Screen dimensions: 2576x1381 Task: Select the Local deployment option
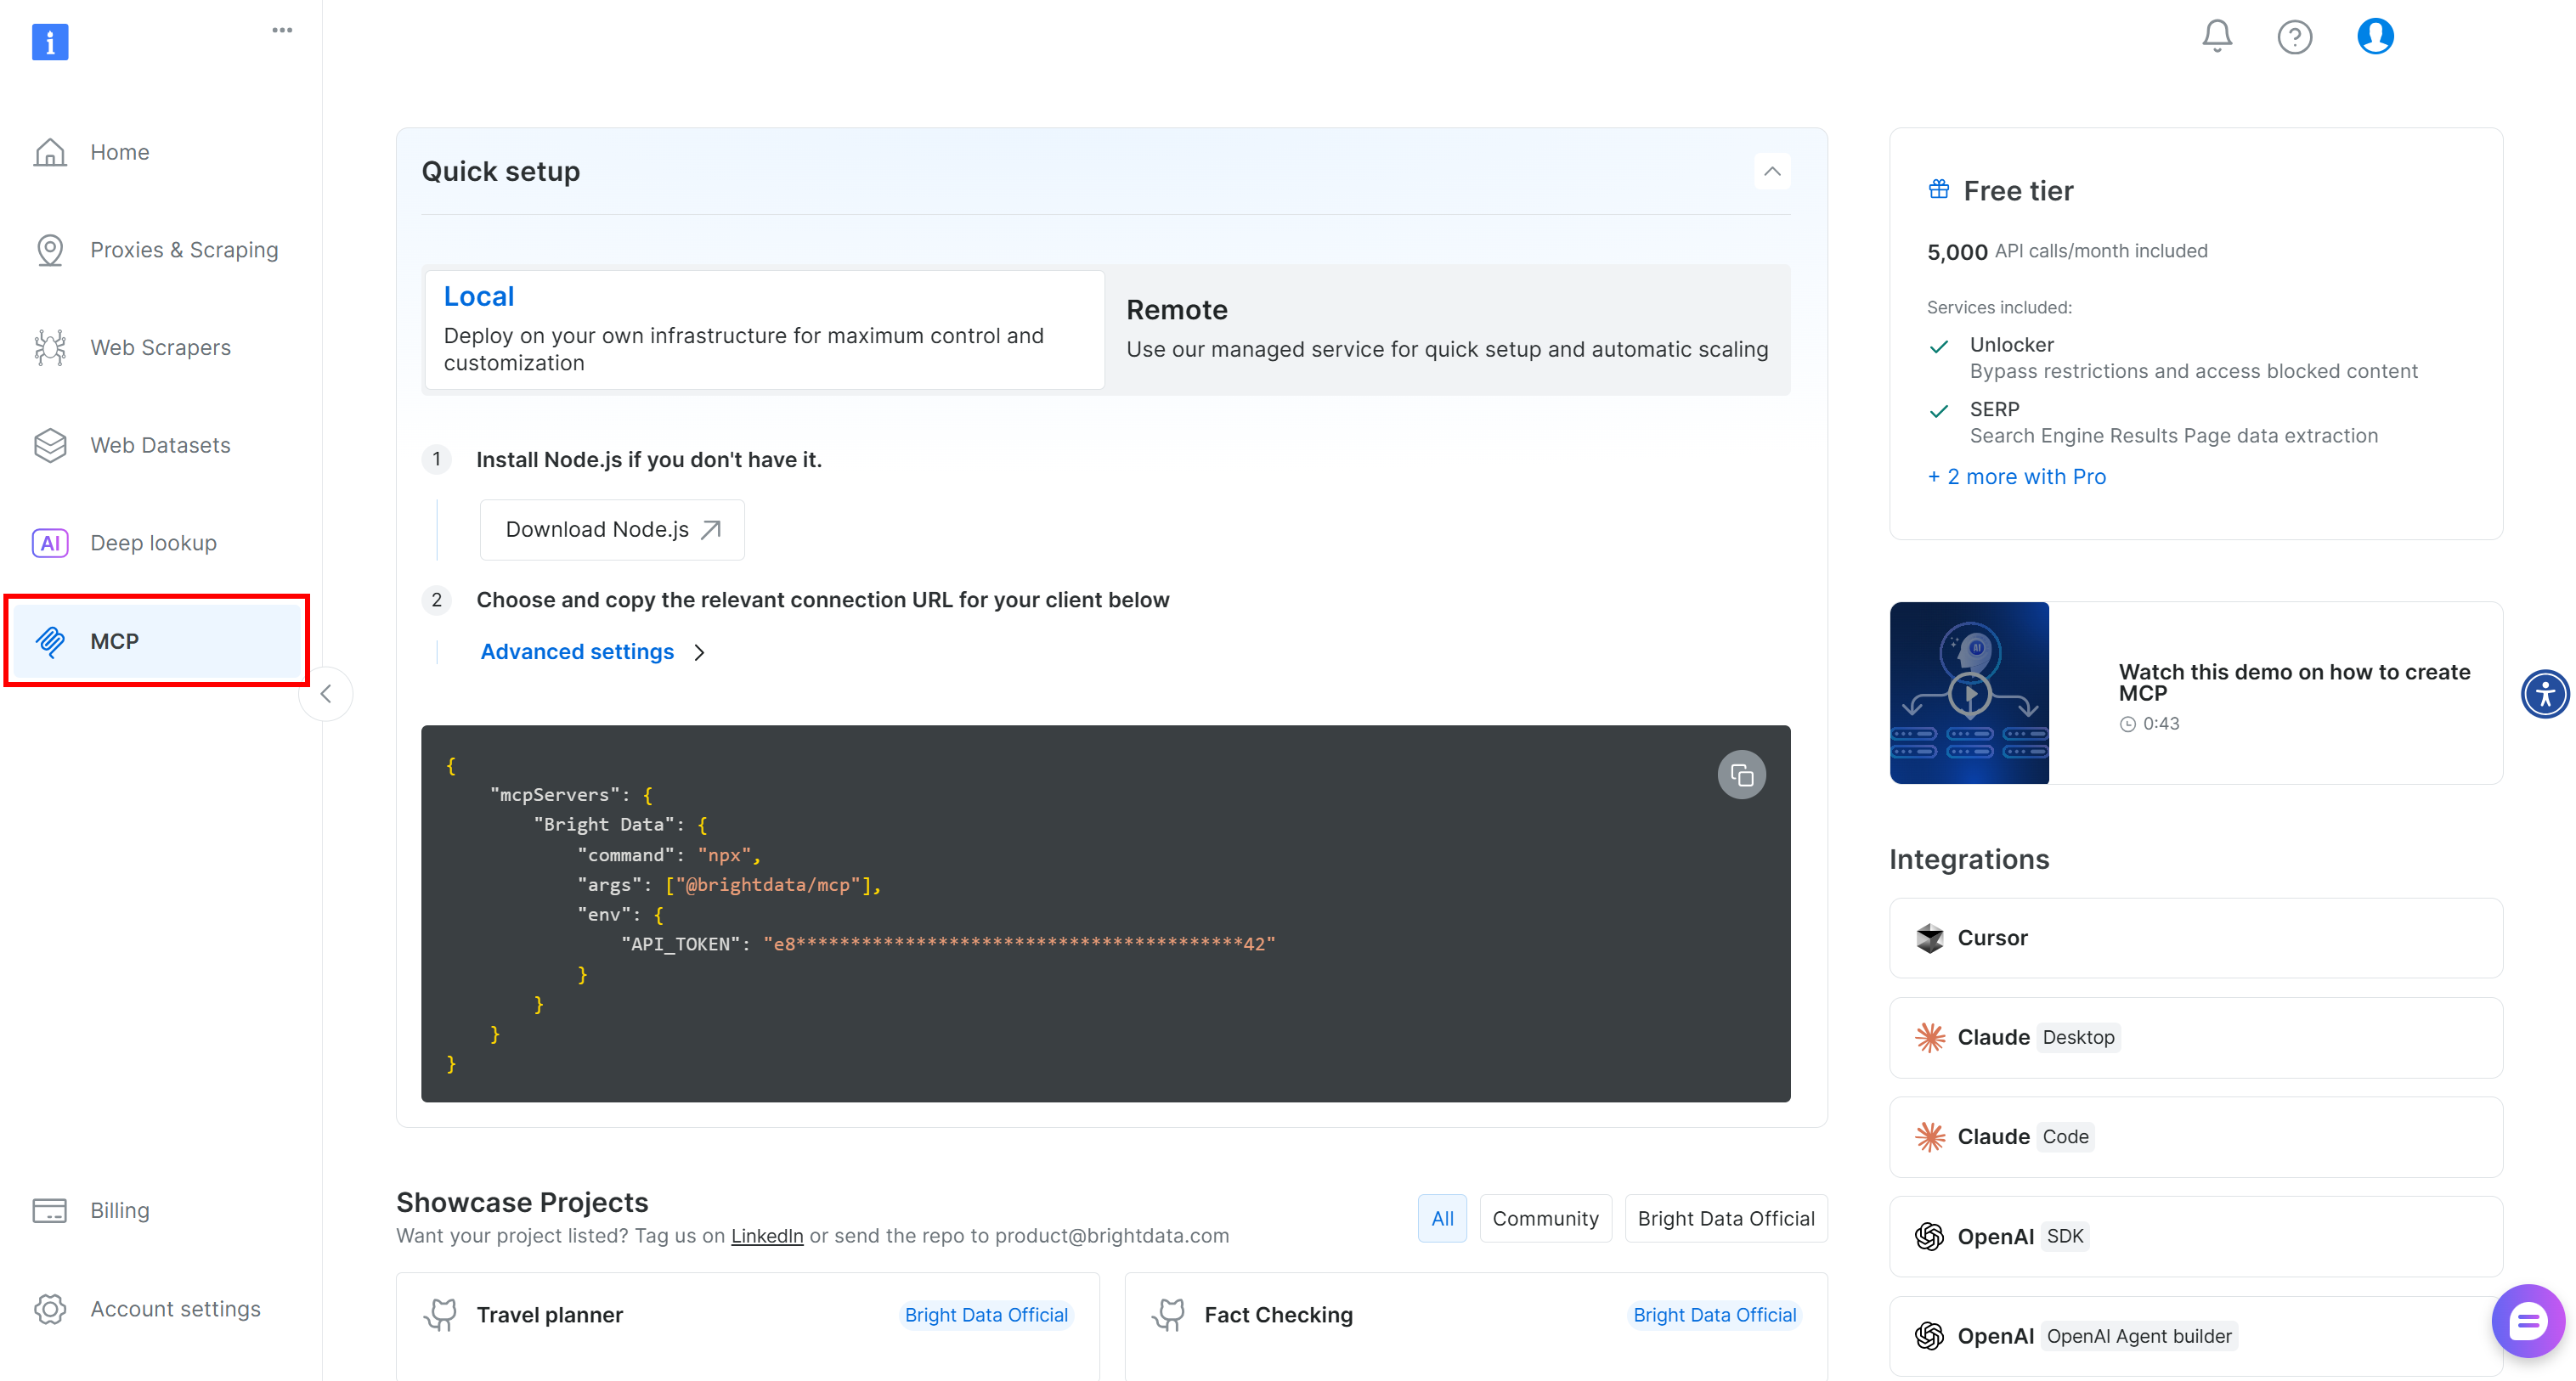pos(764,329)
